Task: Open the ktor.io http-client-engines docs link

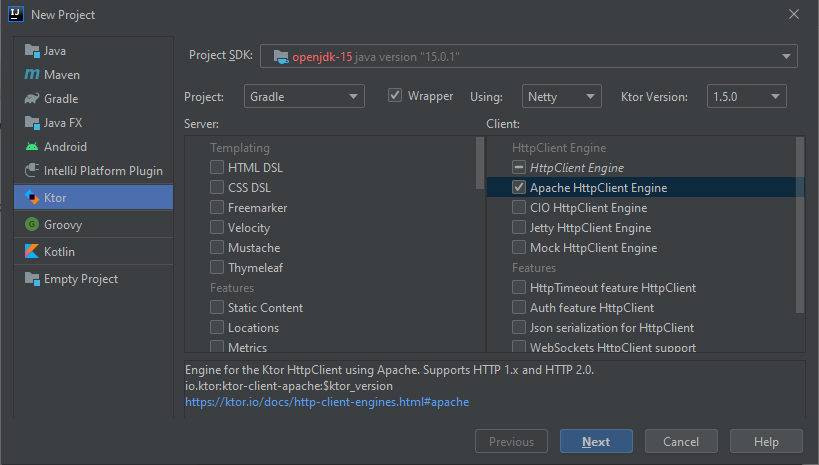Action: click(327, 402)
